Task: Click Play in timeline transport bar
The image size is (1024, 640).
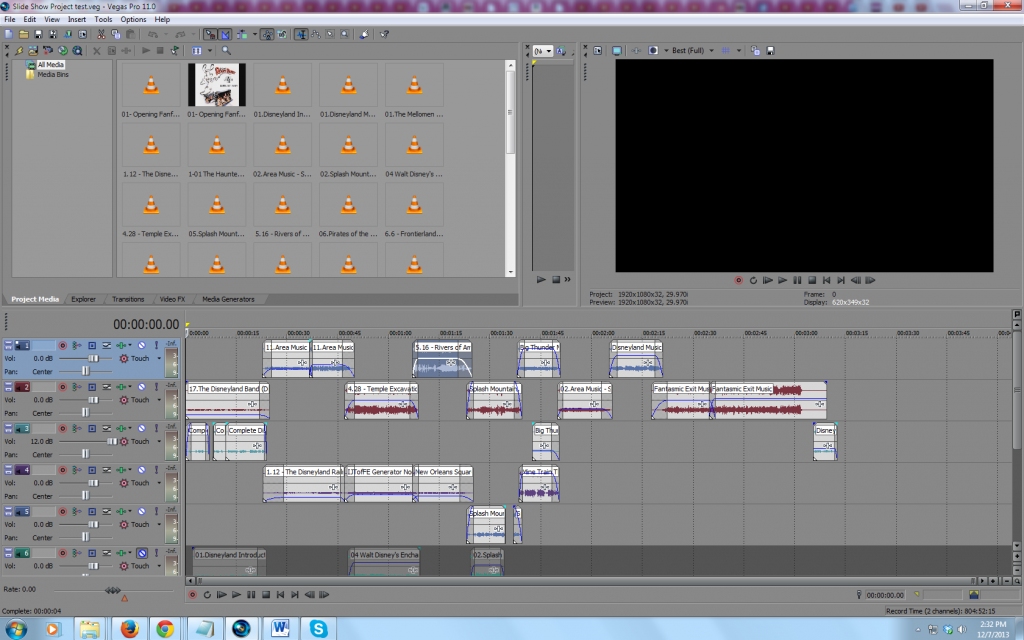Action: (x=236, y=594)
